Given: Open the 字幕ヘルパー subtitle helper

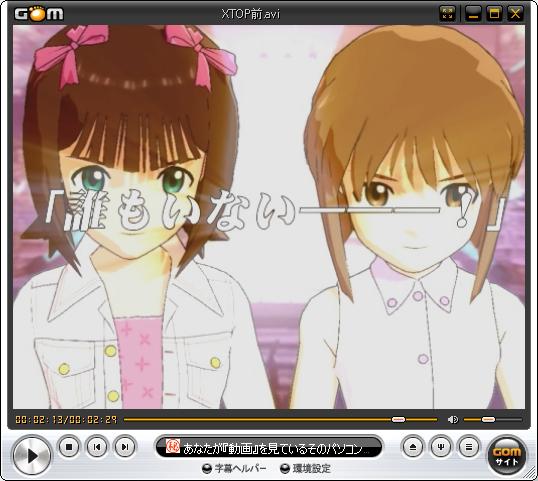Looking at the screenshot, I should click(235, 468).
